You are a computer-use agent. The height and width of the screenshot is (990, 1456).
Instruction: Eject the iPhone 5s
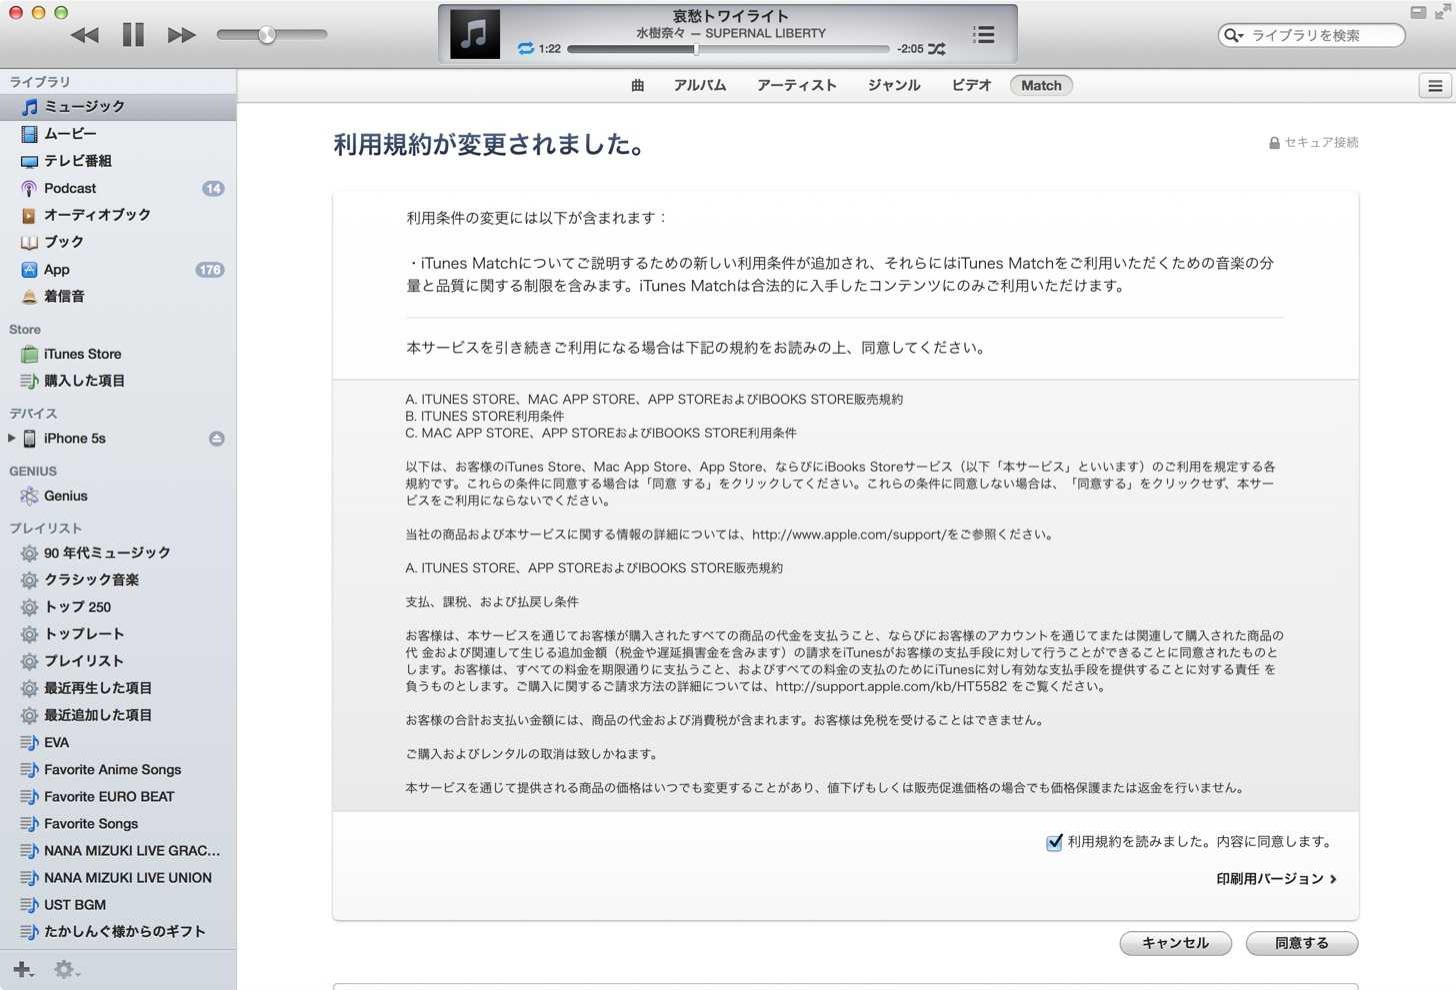(x=216, y=438)
